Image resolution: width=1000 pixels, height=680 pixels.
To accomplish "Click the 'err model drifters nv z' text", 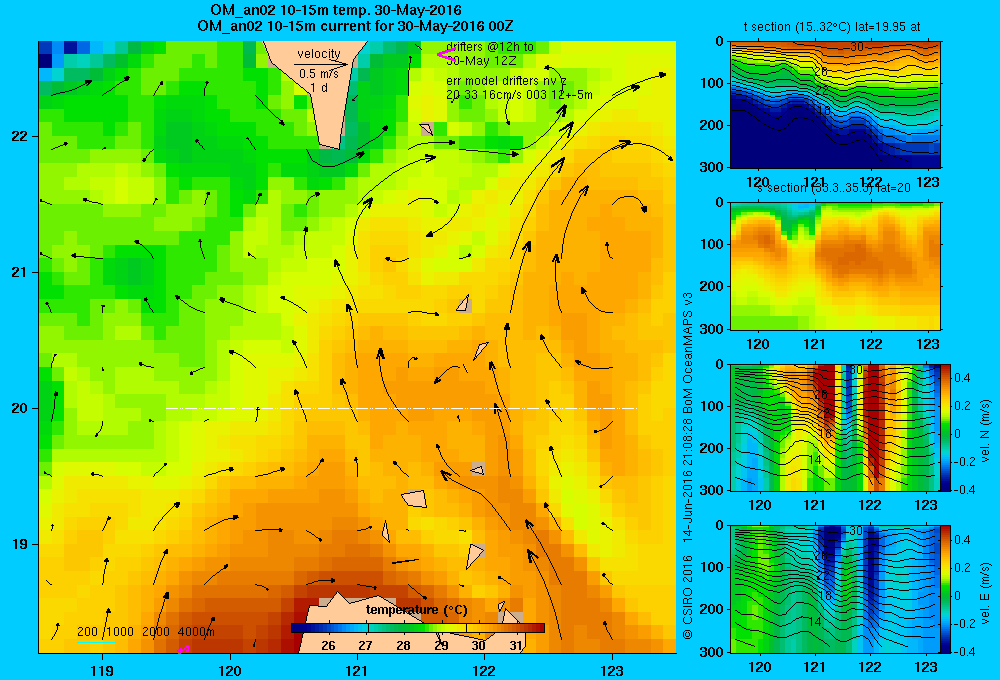I will tap(506, 82).
